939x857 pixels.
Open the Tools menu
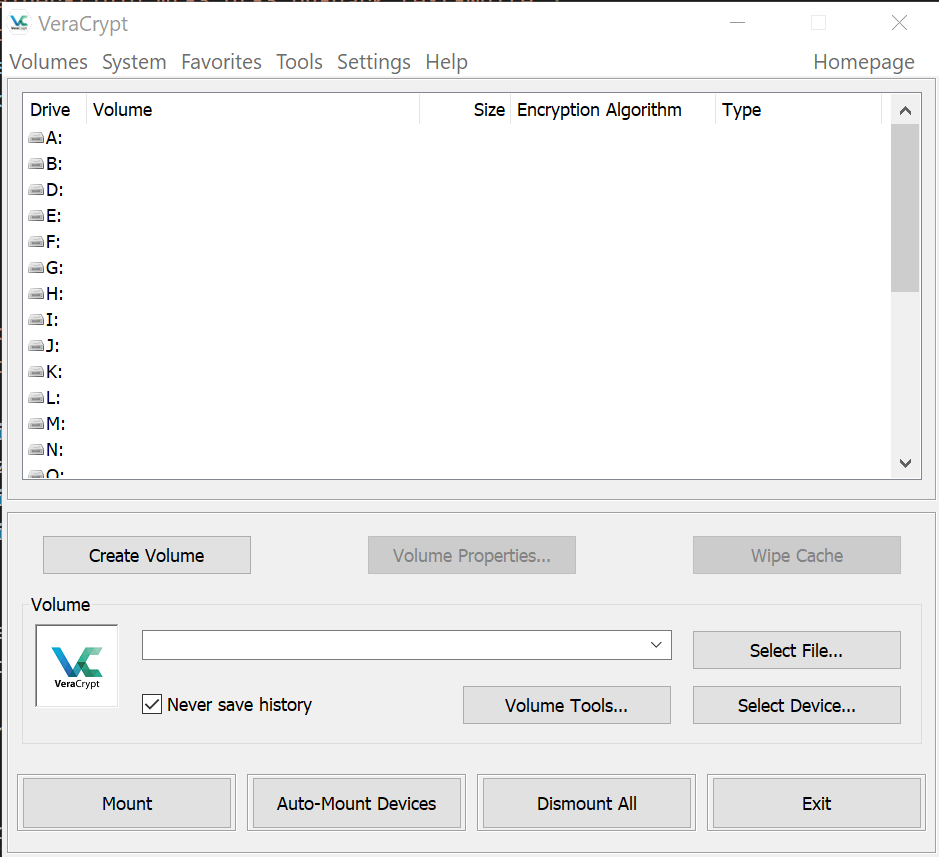299,62
